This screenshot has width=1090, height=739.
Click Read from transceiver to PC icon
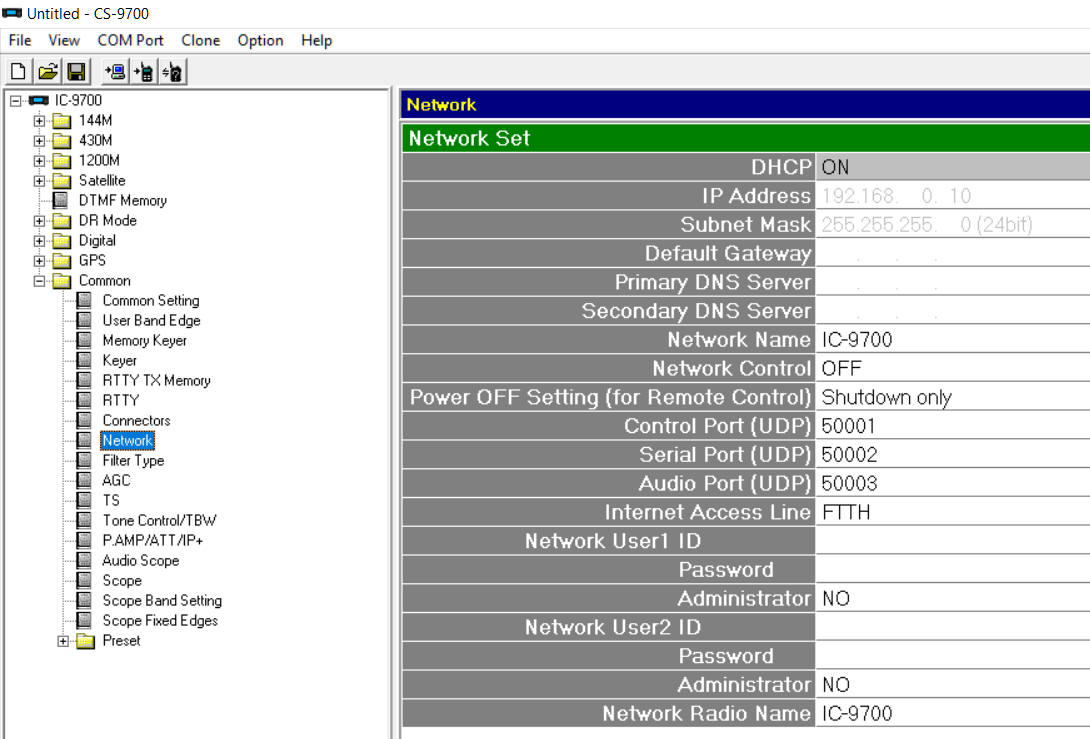coord(115,72)
